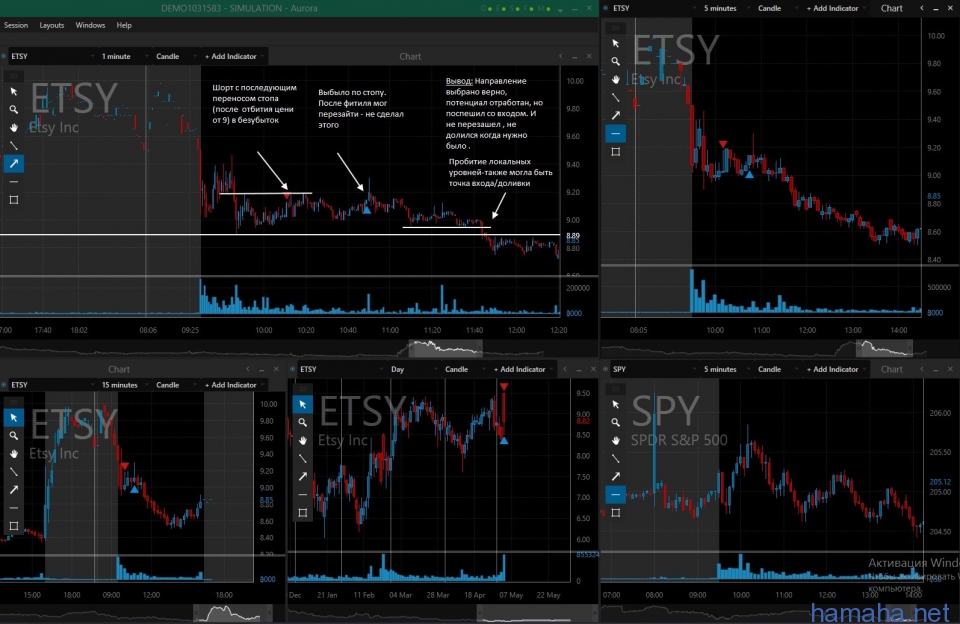Select the pointer tool in SPY chart

[615, 405]
